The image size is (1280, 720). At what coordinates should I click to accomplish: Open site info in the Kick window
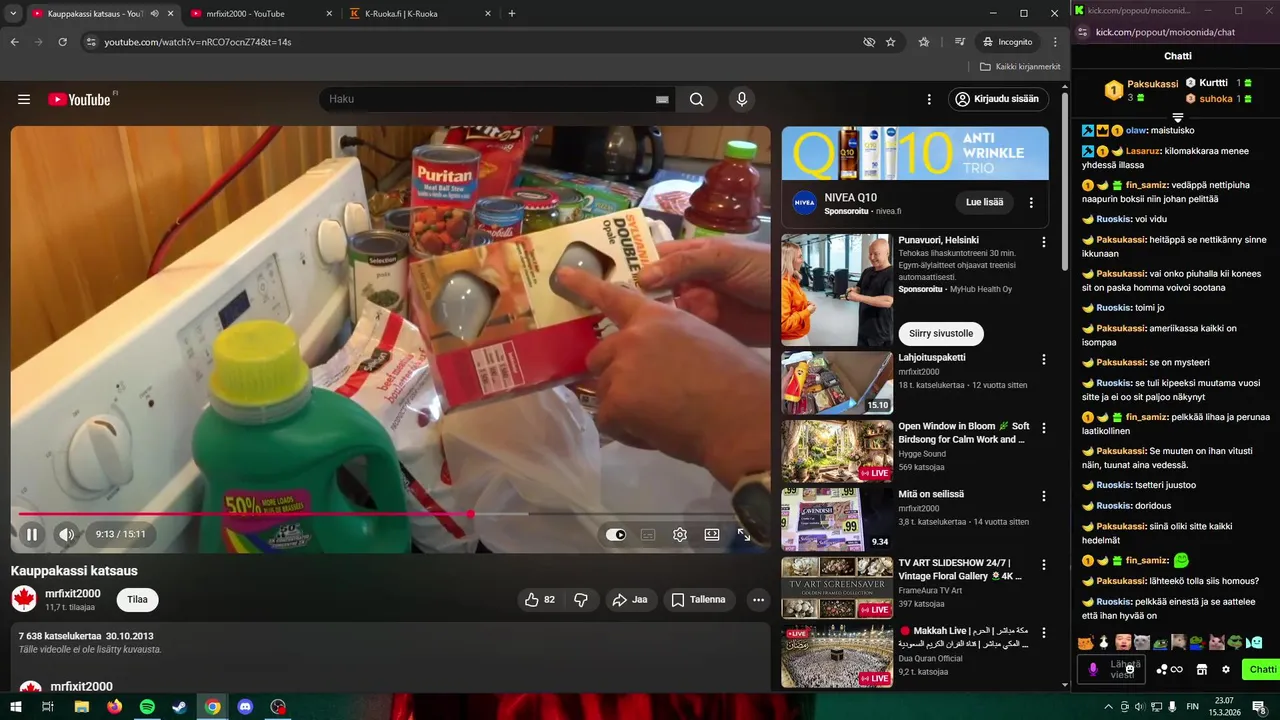[1081, 32]
